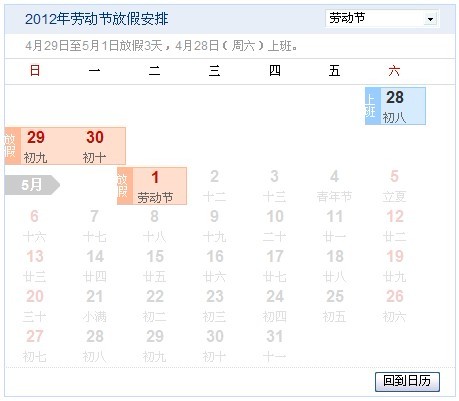Select May 16 date cell
The width and height of the screenshot is (459, 401).
[x=215, y=266]
